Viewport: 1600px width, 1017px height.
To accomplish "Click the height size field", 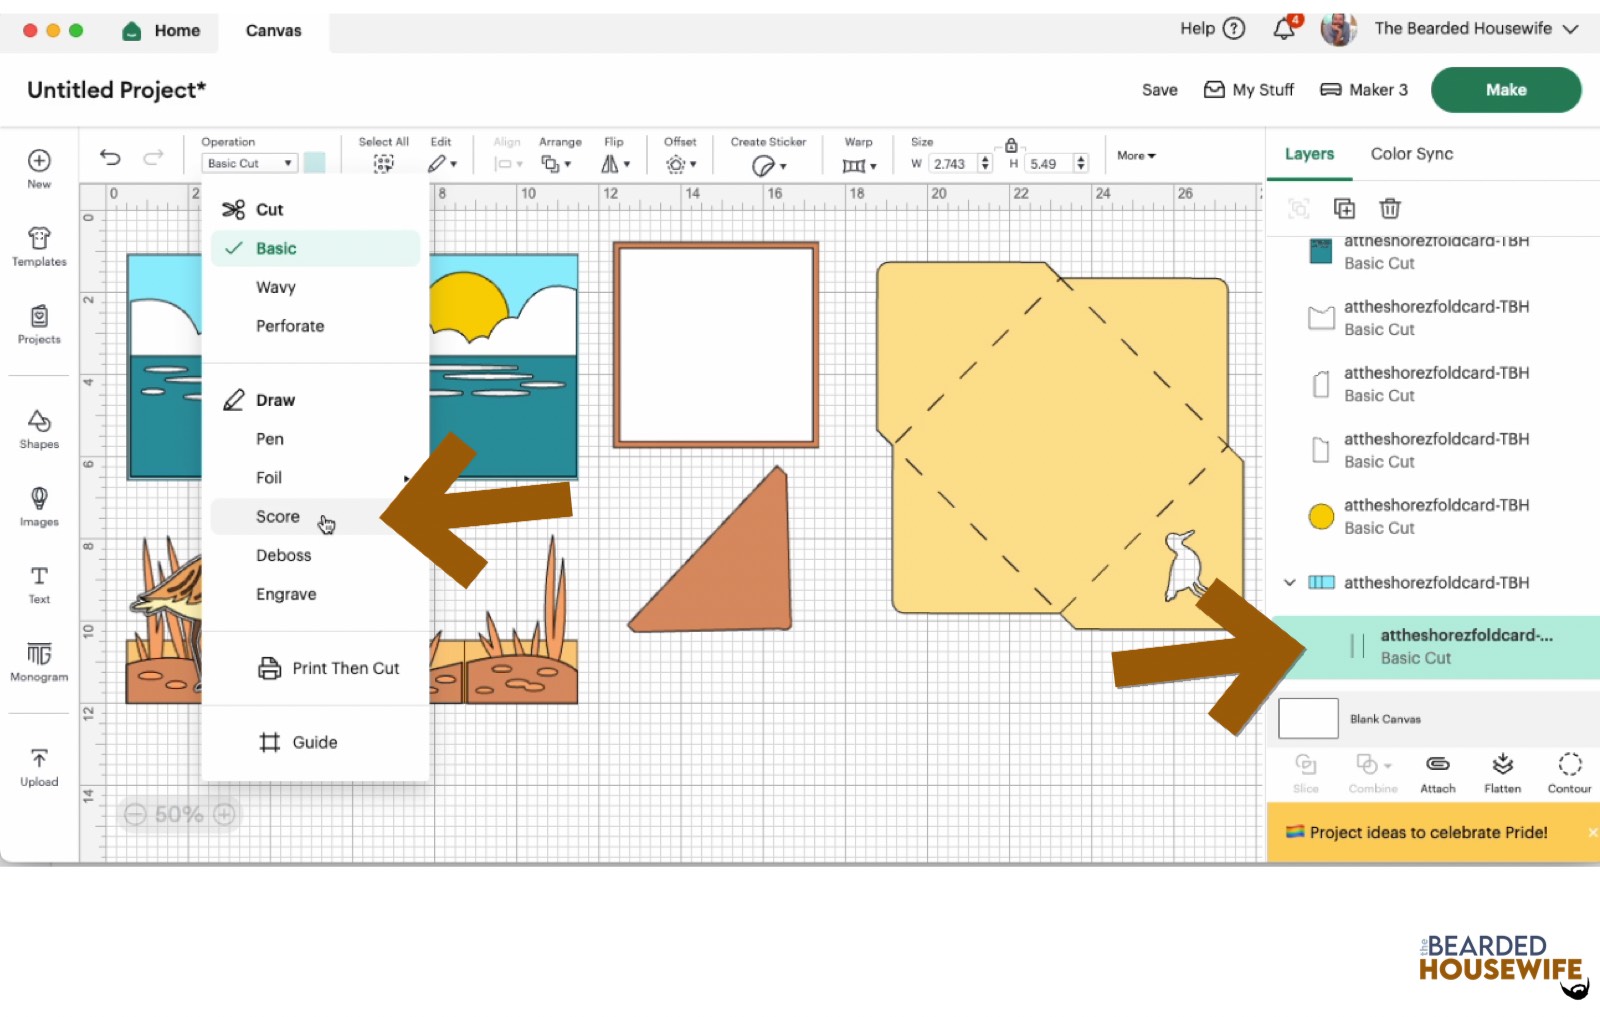I will click(1048, 164).
